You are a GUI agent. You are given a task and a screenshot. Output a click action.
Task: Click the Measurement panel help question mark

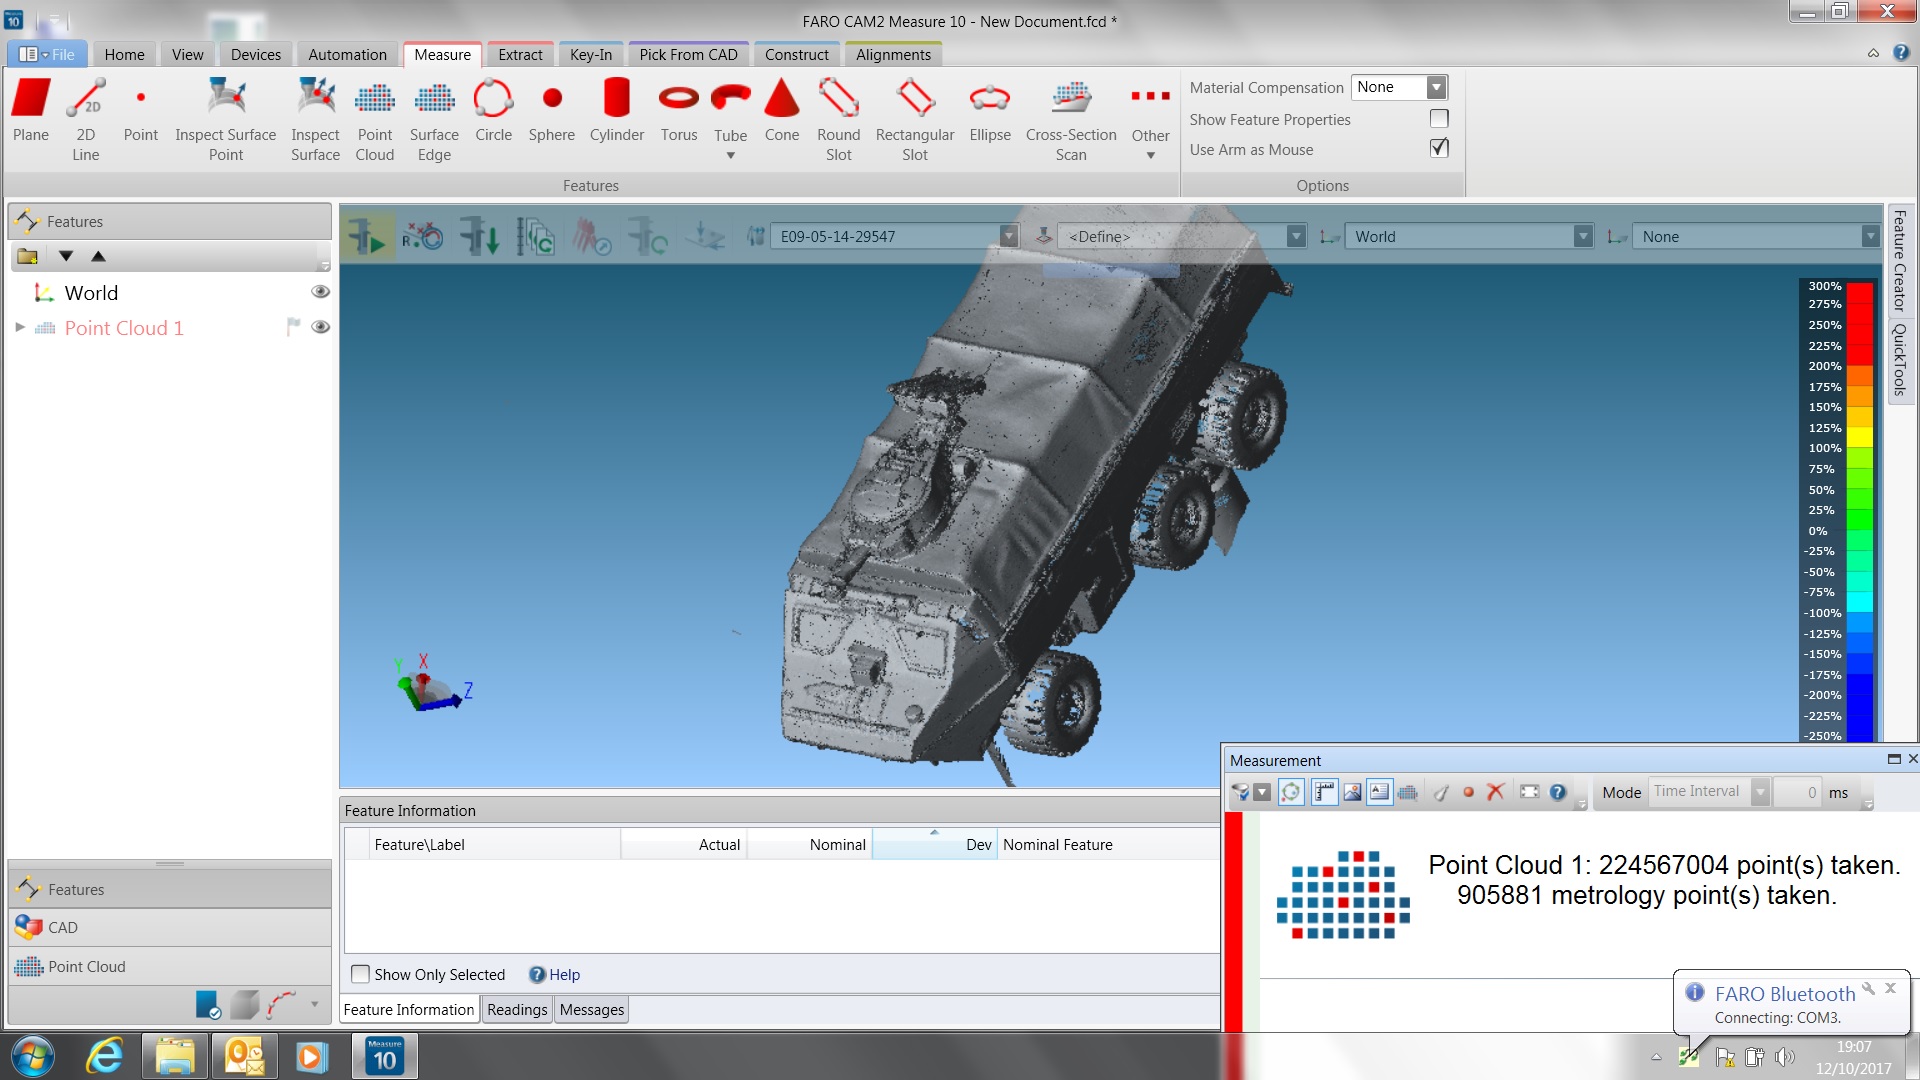[1558, 792]
